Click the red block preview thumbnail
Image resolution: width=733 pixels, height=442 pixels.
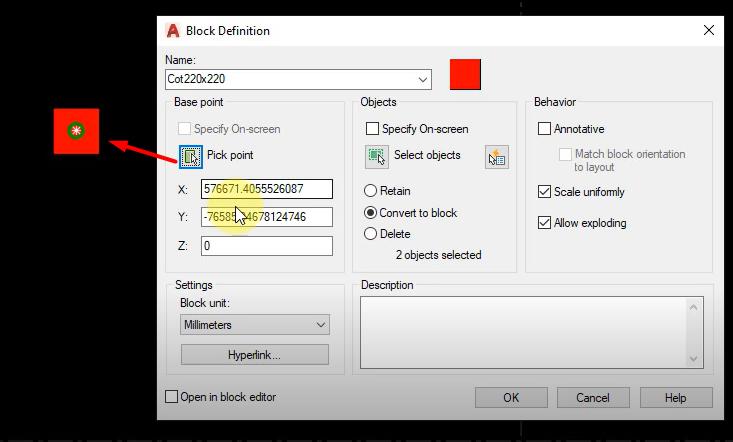click(465, 75)
